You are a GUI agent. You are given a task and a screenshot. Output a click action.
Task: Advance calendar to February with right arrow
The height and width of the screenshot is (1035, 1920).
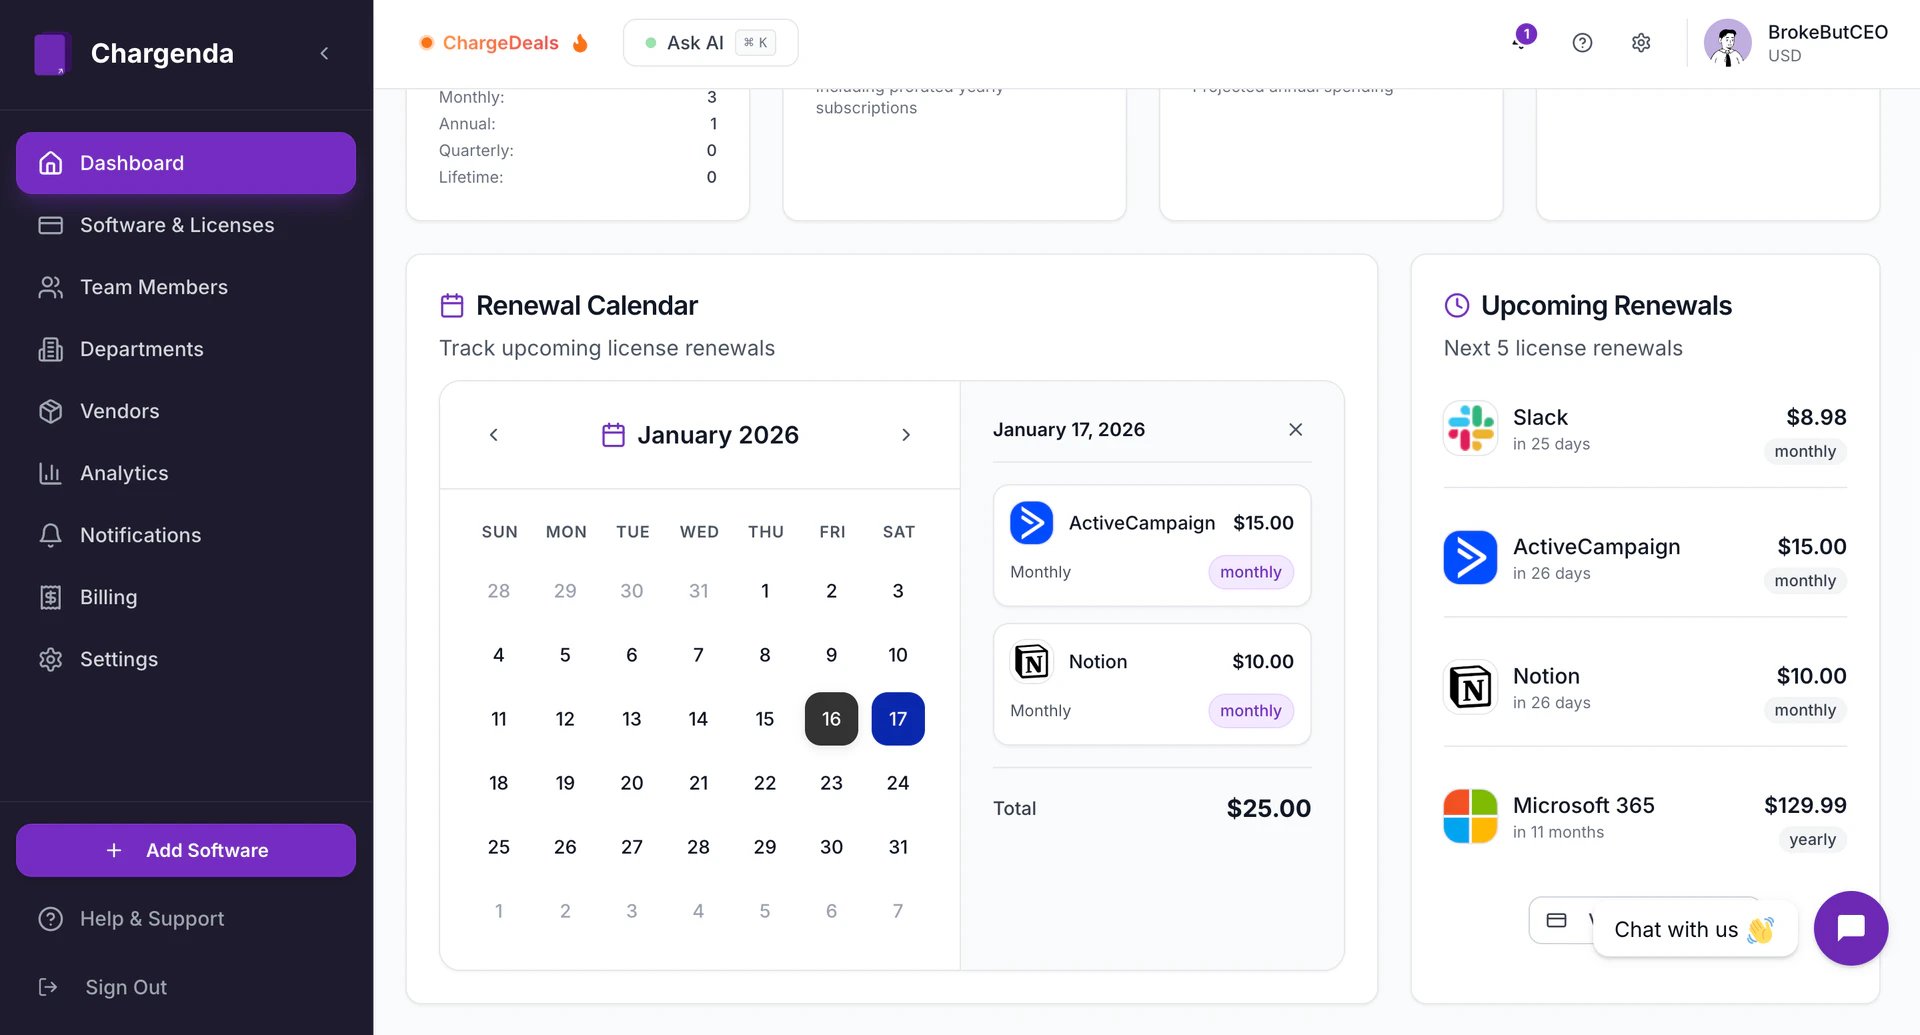click(906, 435)
